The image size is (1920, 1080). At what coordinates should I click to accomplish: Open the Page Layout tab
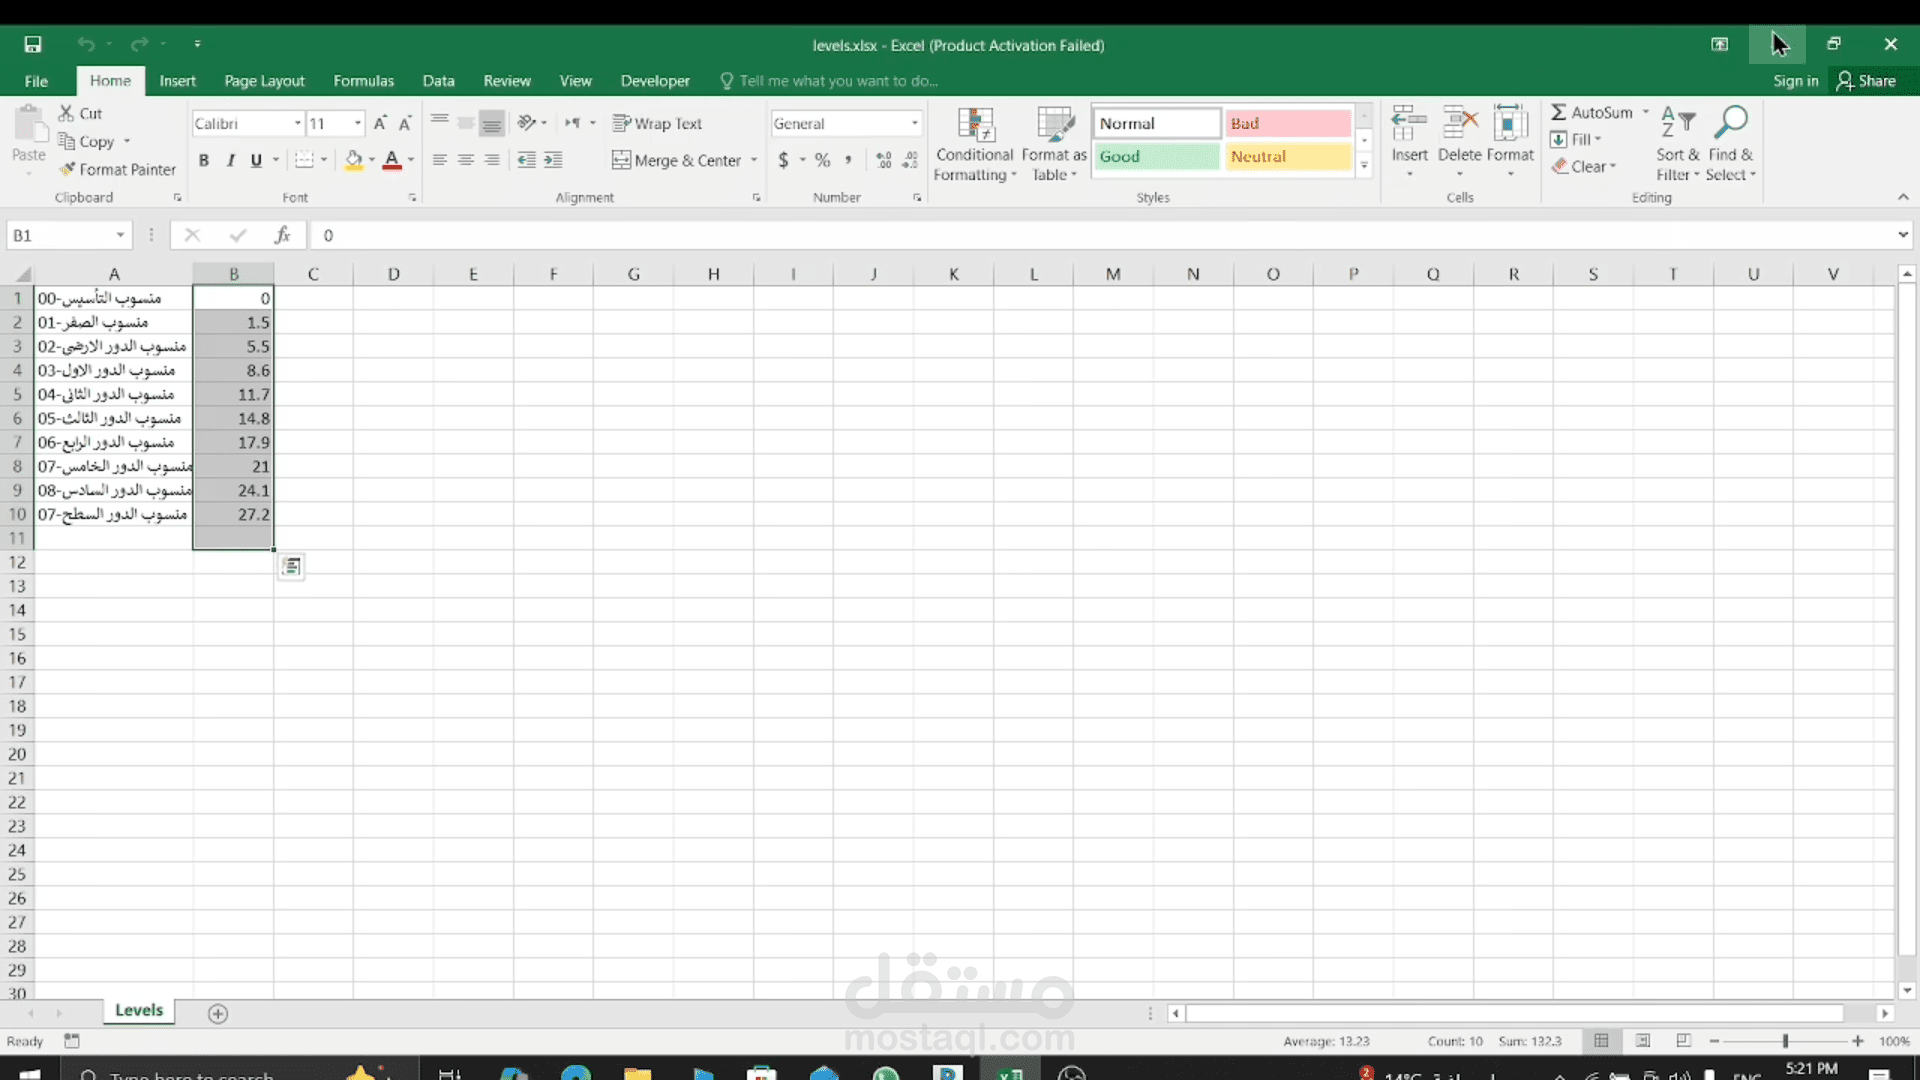pos(264,81)
